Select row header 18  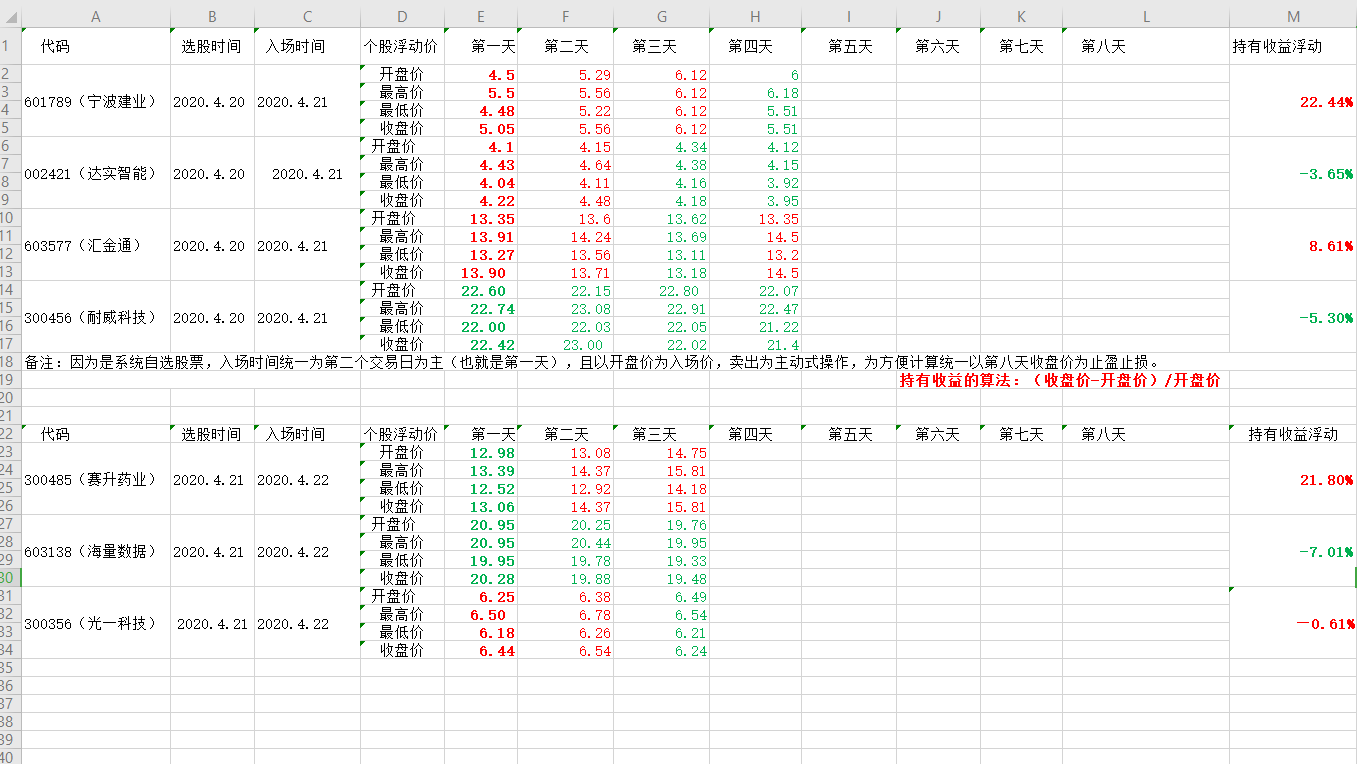coord(10,362)
